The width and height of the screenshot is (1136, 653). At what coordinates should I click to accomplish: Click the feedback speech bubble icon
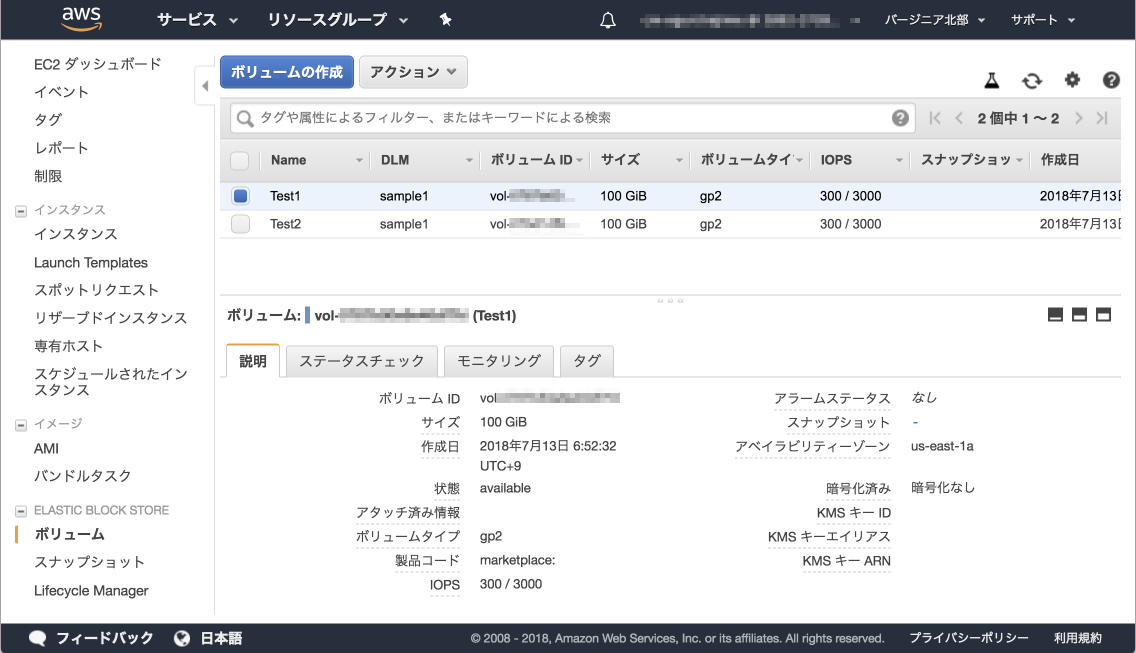[x=38, y=637]
